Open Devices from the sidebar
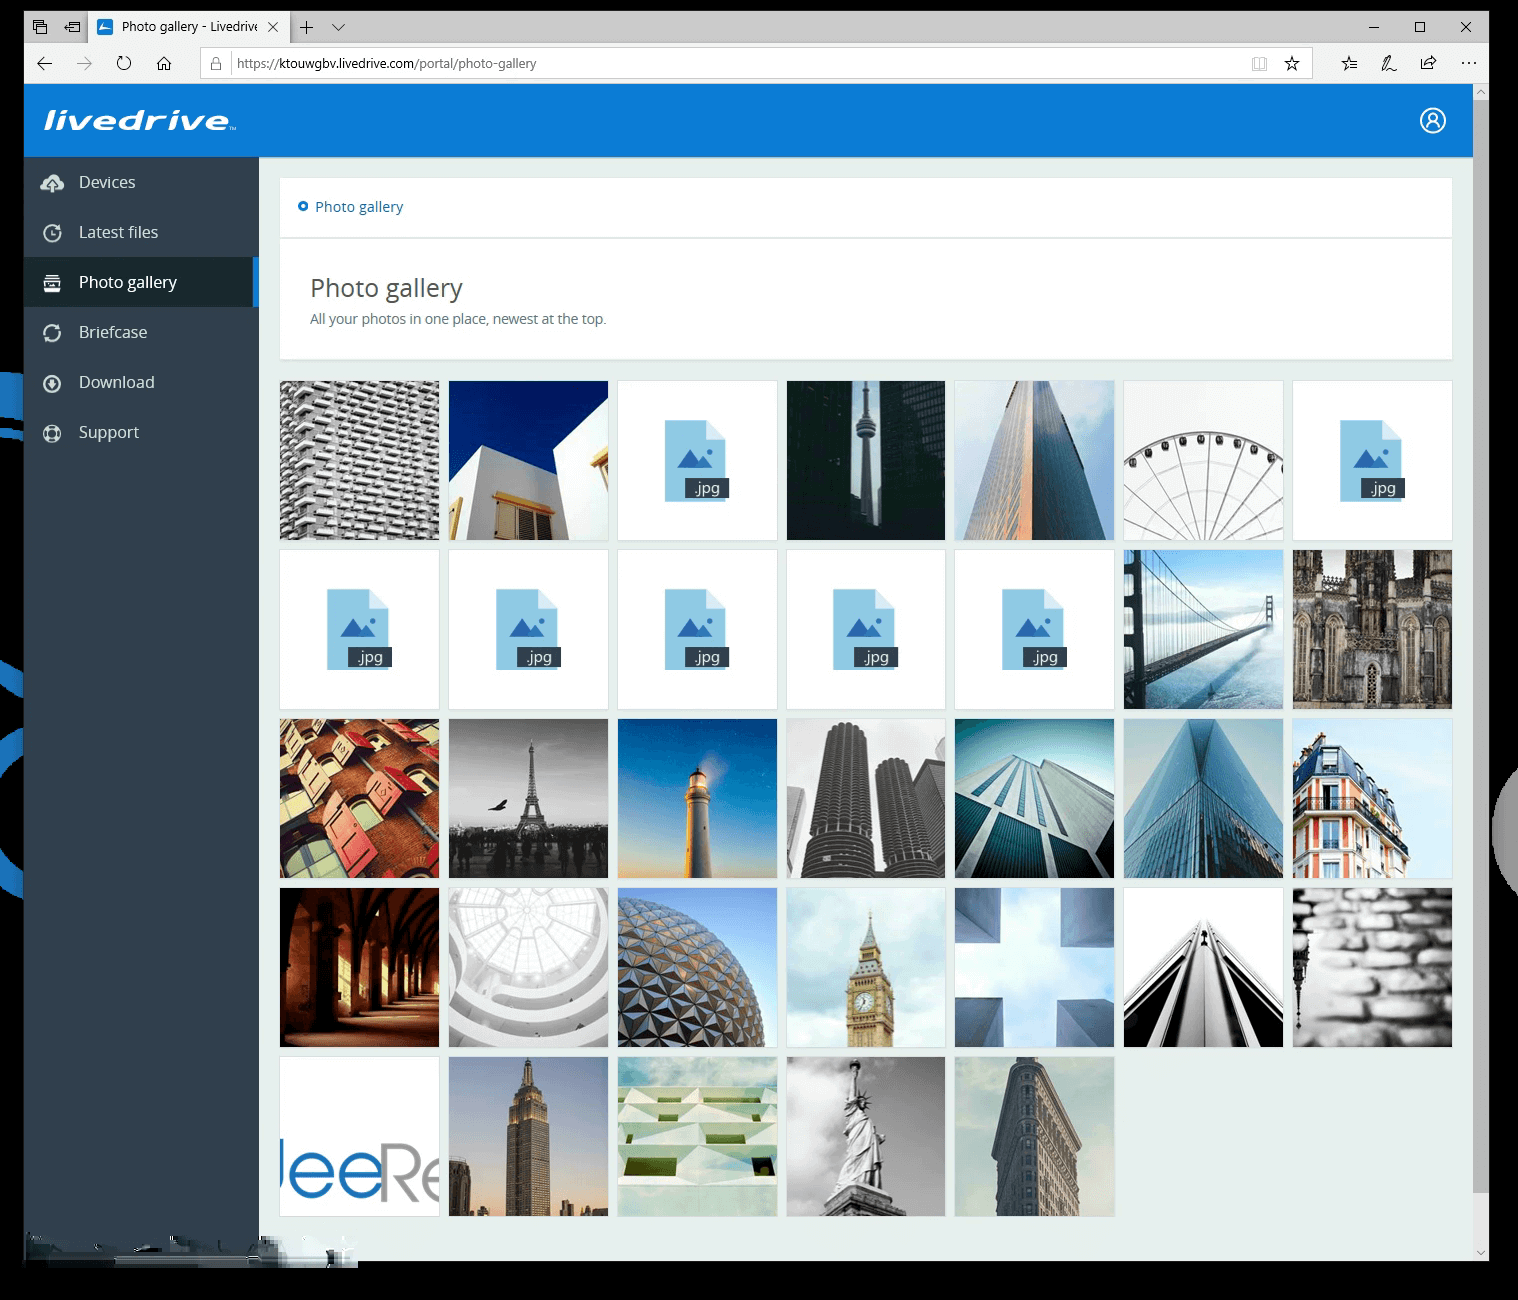 106,182
